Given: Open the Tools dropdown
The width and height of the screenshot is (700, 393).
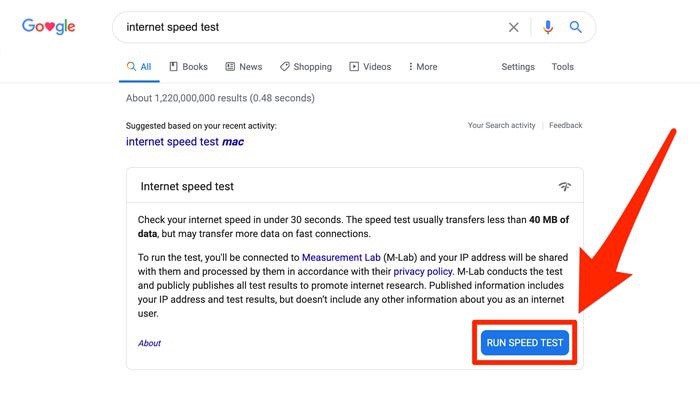Looking at the screenshot, I should pyautogui.click(x=562, y=67).
